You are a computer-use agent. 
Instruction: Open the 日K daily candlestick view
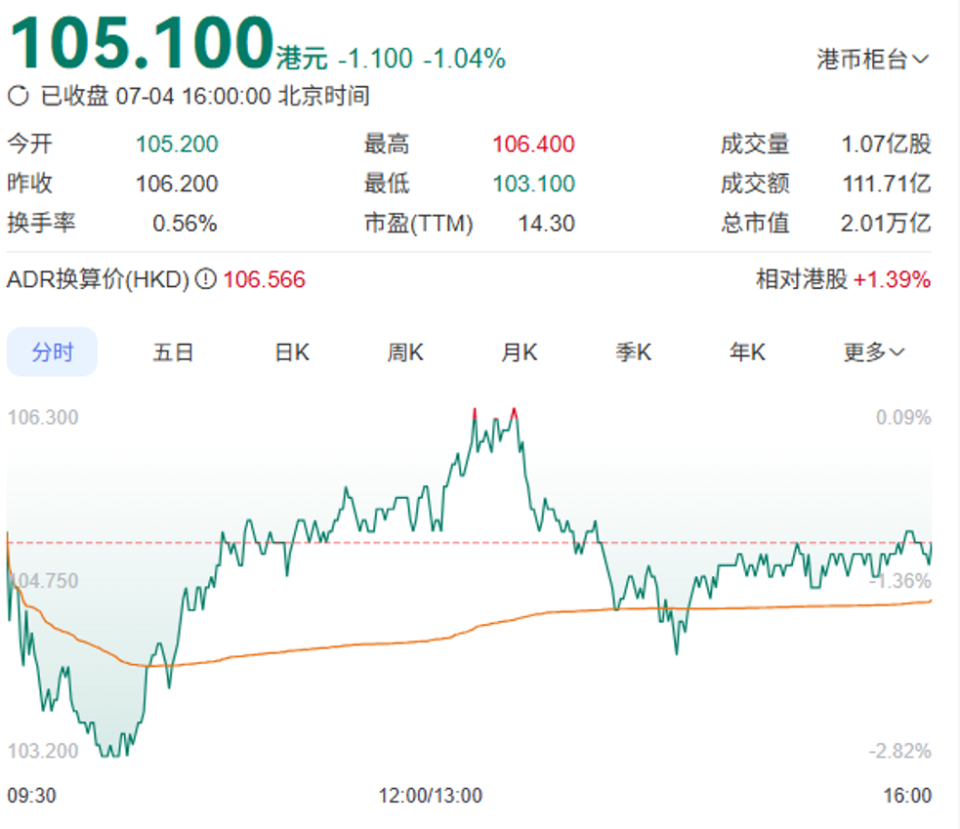point(290,351)
